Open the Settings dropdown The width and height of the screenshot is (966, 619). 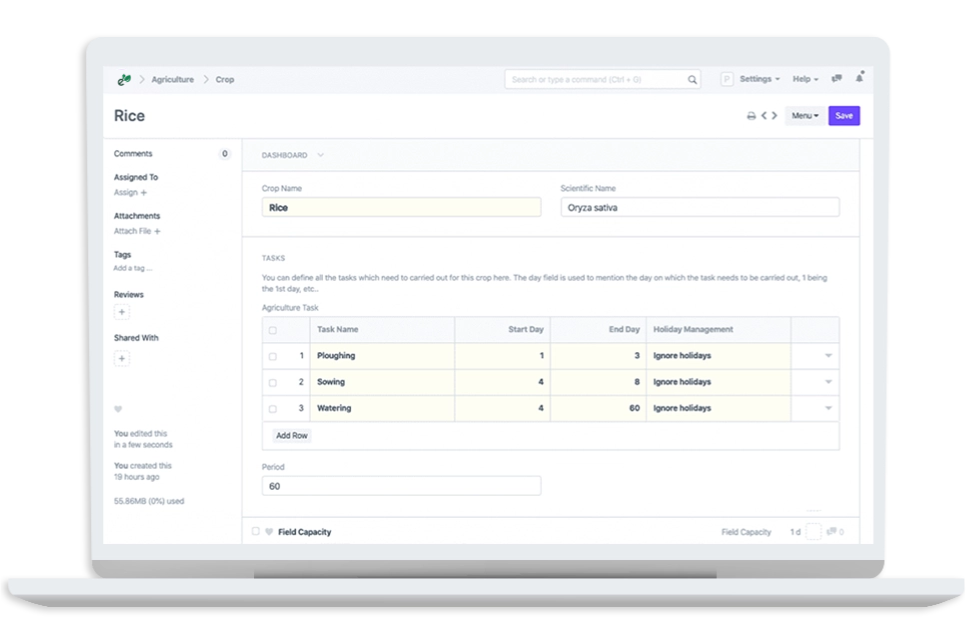(x=760, y=79)
